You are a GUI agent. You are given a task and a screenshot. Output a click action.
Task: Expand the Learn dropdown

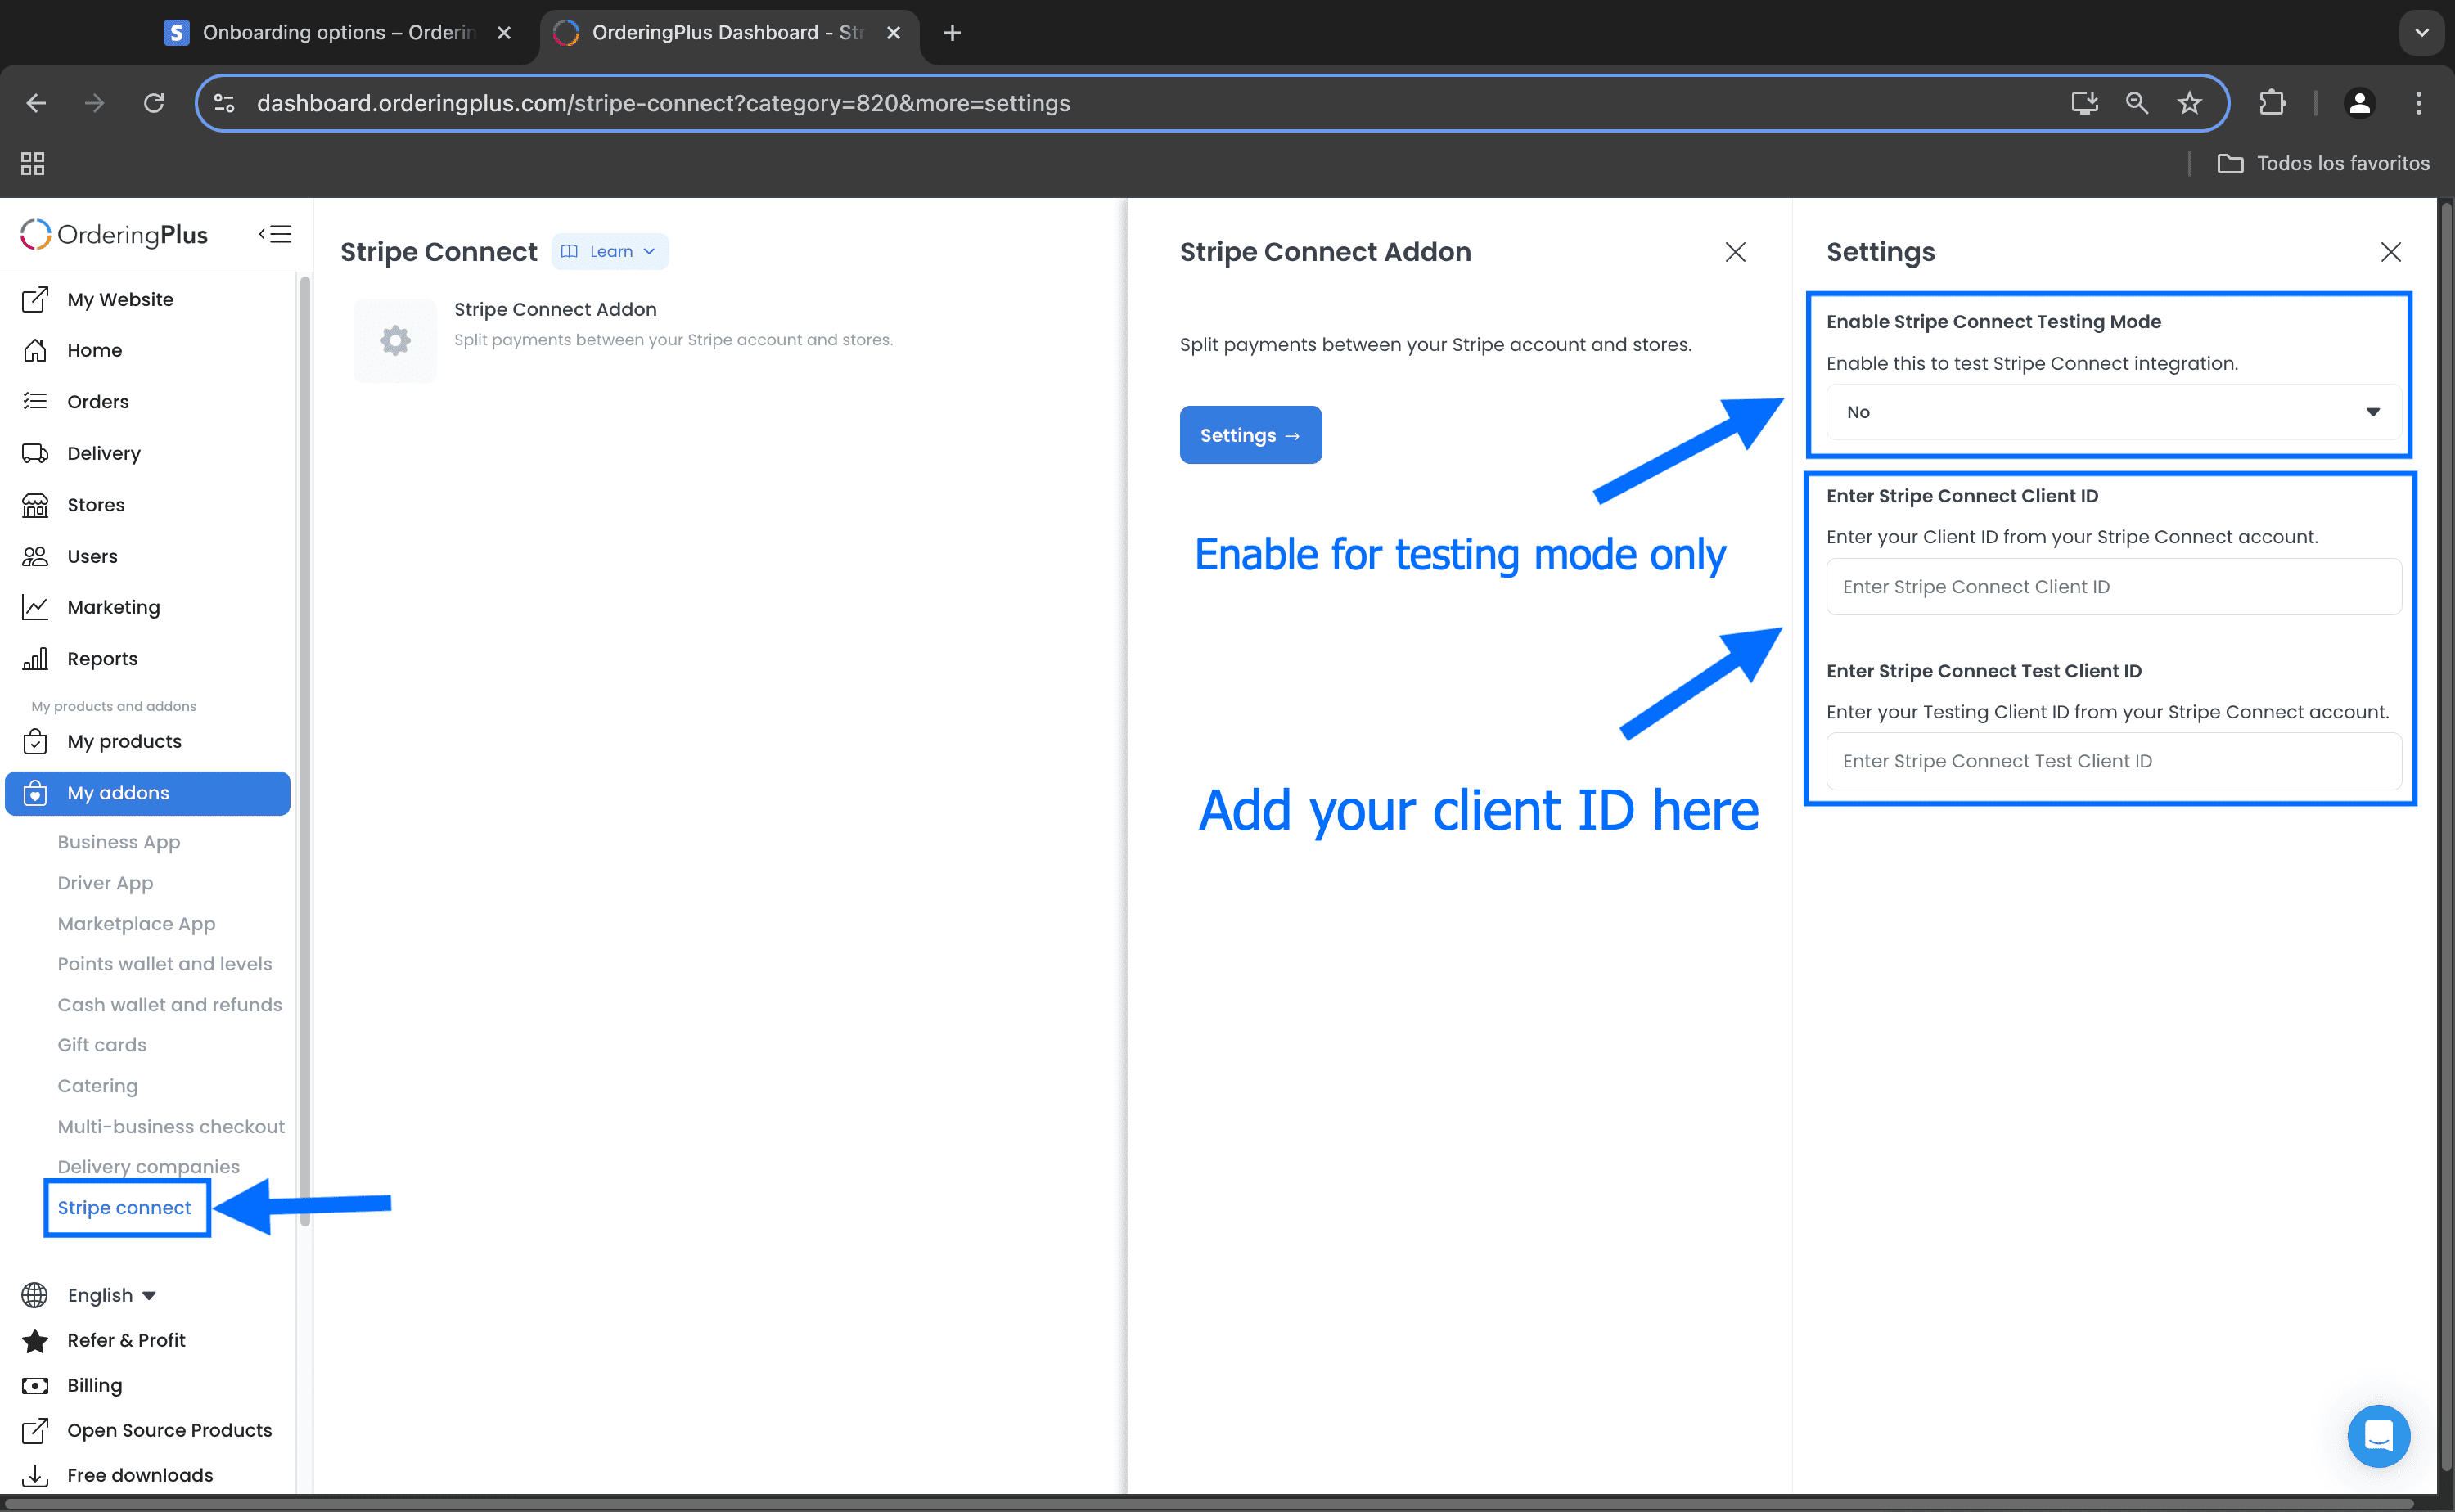click(609, 251)
